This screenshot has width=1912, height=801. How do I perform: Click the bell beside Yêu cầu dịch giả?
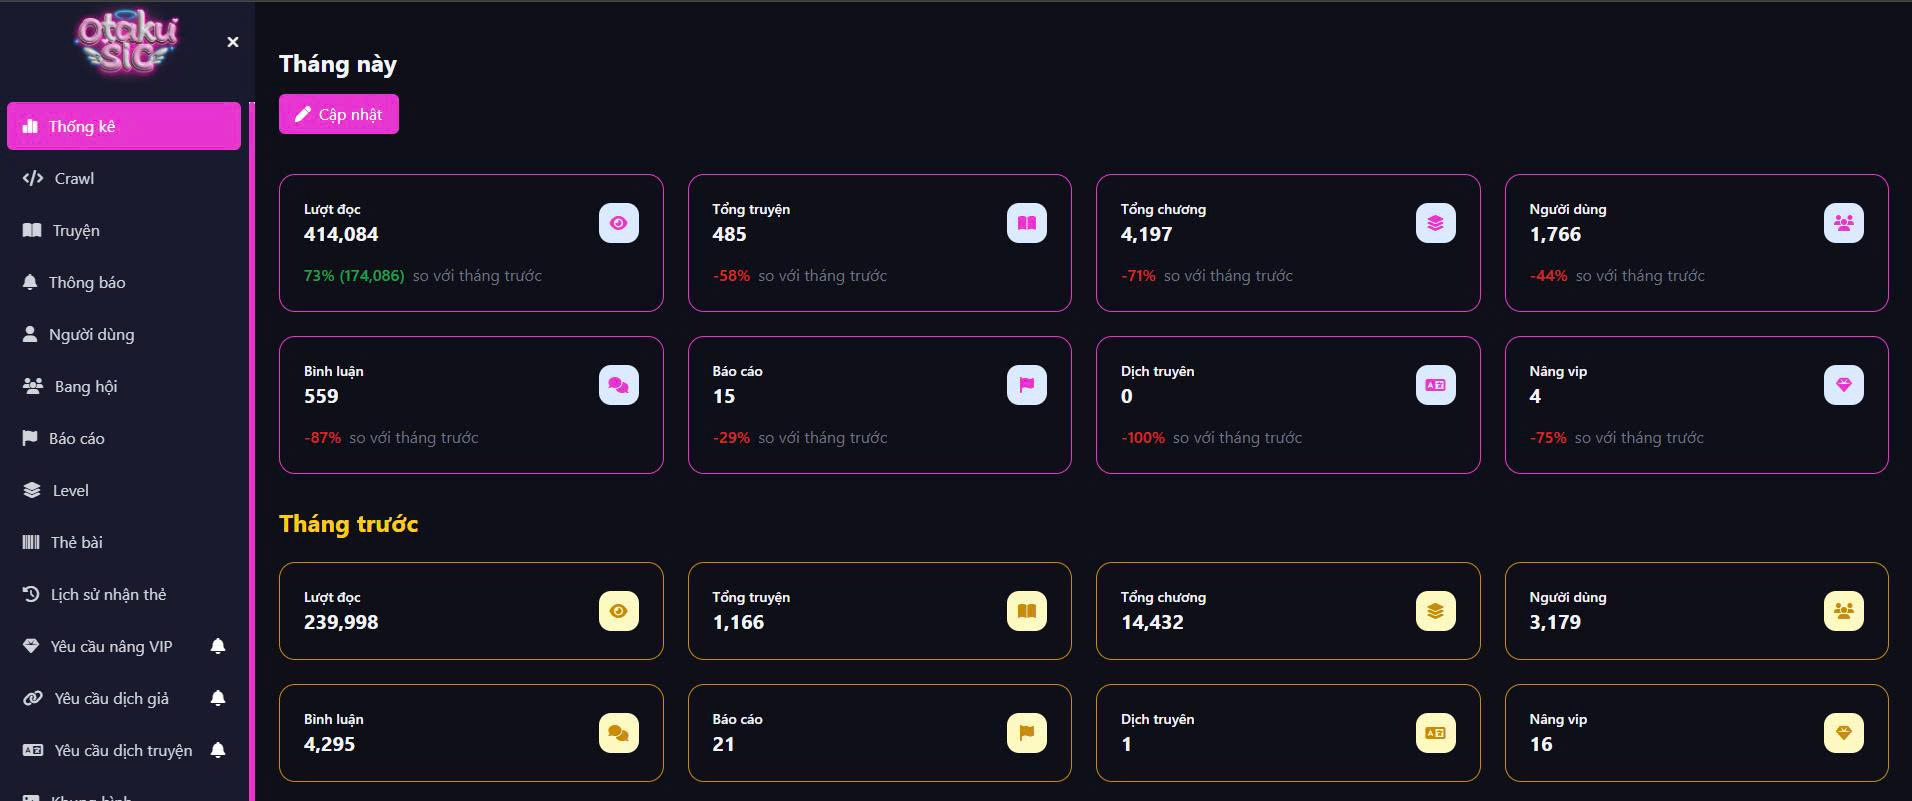coord(218,698)
